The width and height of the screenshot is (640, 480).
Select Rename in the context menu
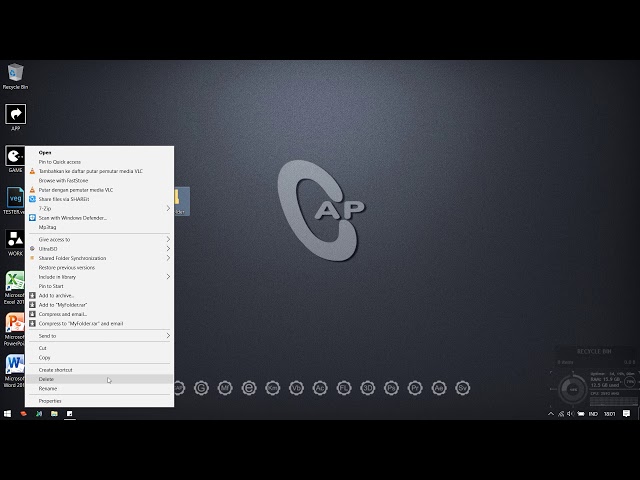coord(100,389)
